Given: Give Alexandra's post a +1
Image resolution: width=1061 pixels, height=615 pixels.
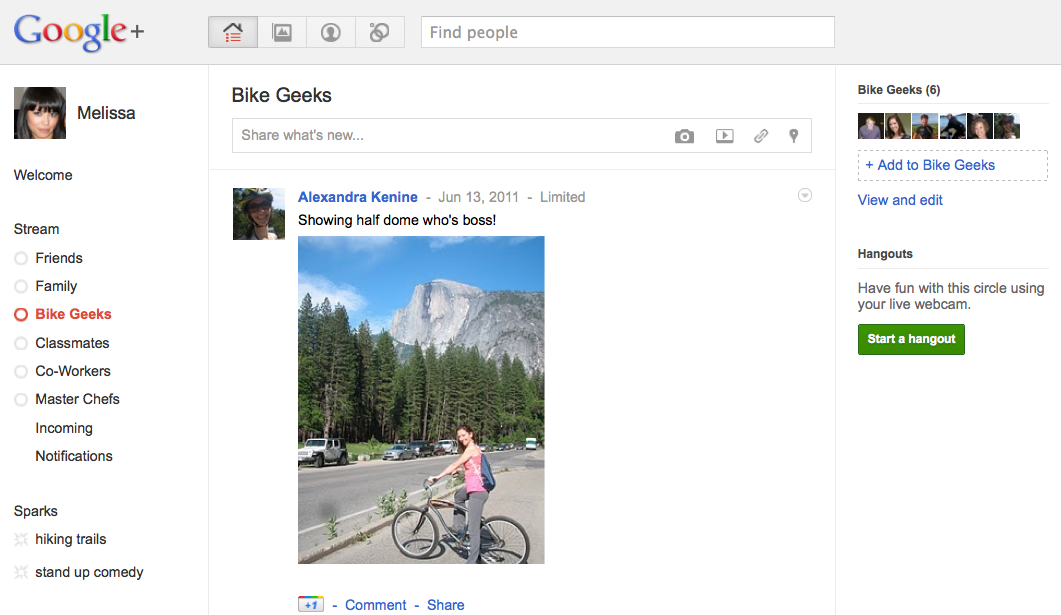Looking at the screenshot, I should (x=310, y=604).
